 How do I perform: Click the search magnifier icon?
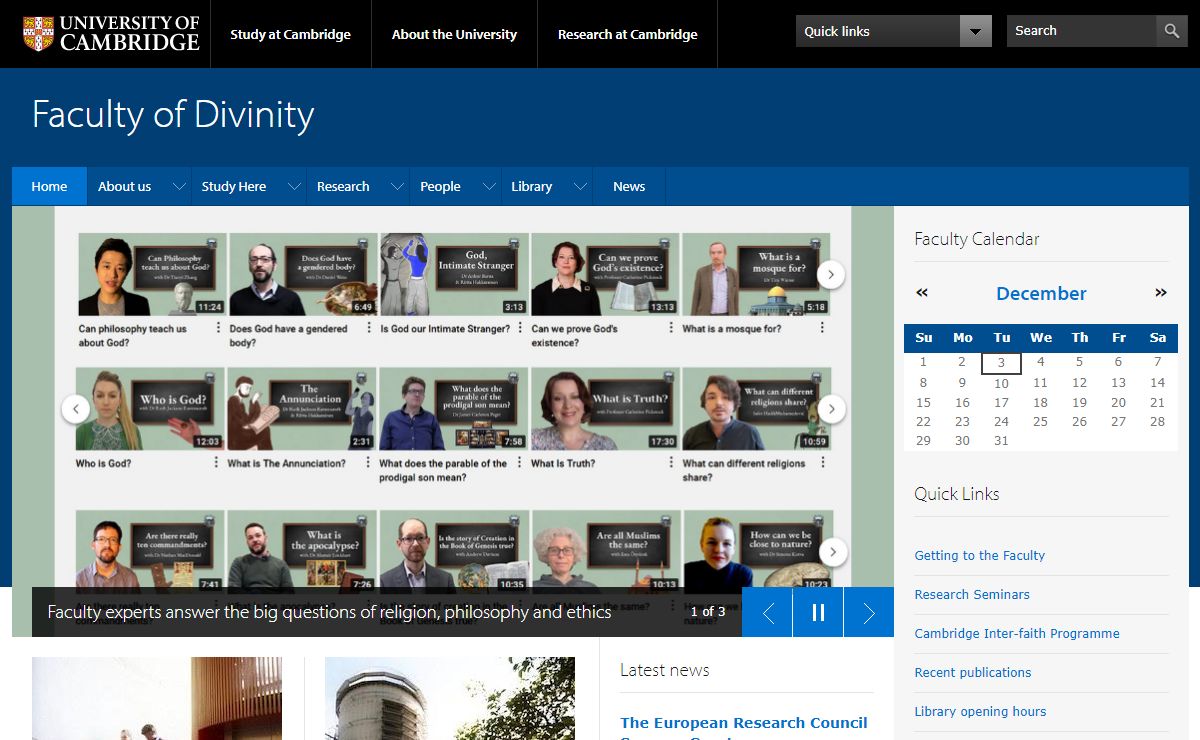click(x=1172, y=31)
